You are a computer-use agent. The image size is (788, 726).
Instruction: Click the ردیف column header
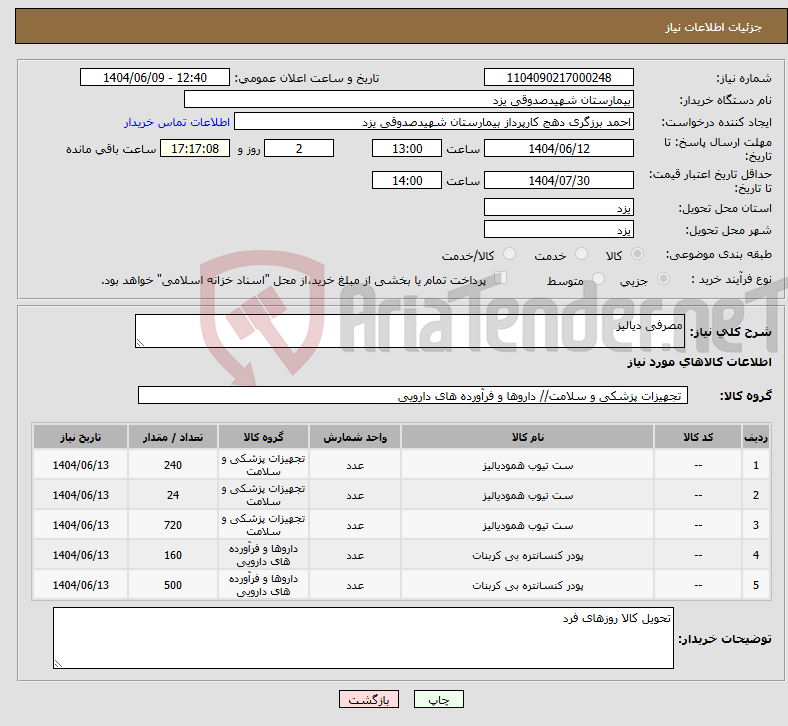tap(756, 437)
